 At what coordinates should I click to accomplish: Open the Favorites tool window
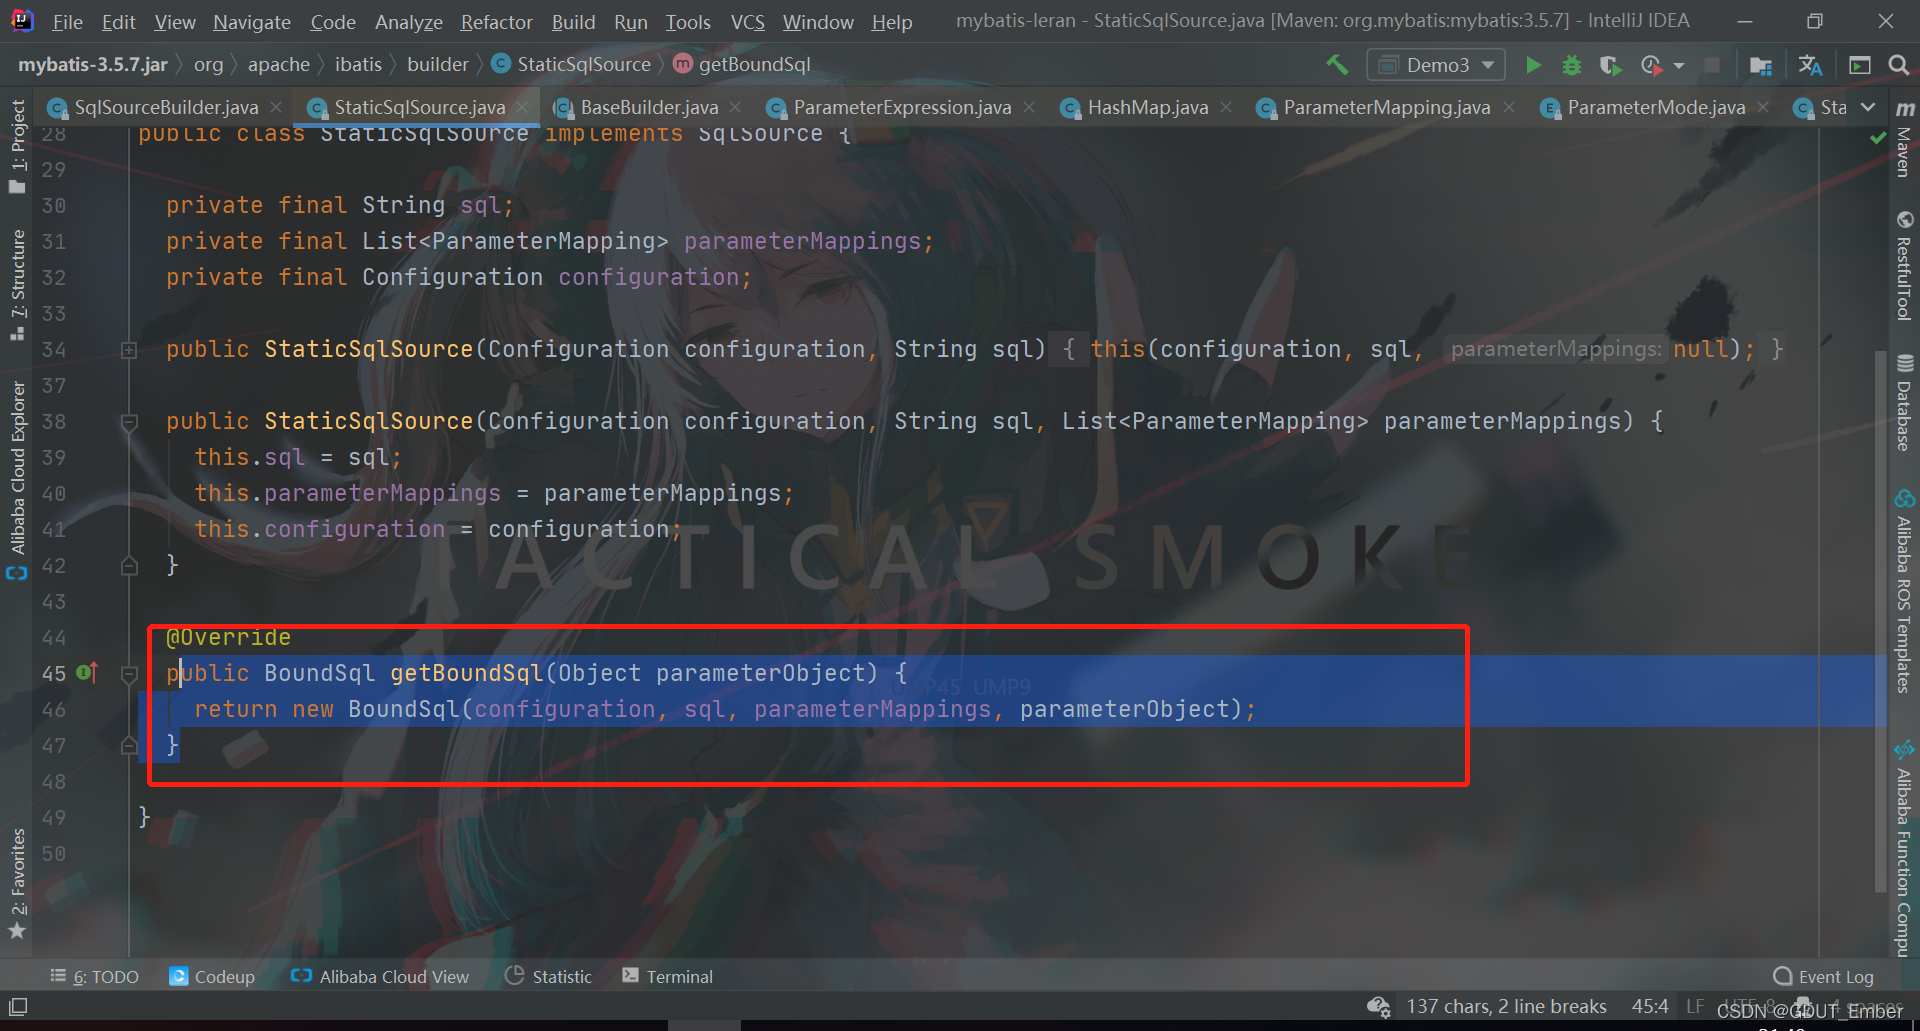coord(17,883)
